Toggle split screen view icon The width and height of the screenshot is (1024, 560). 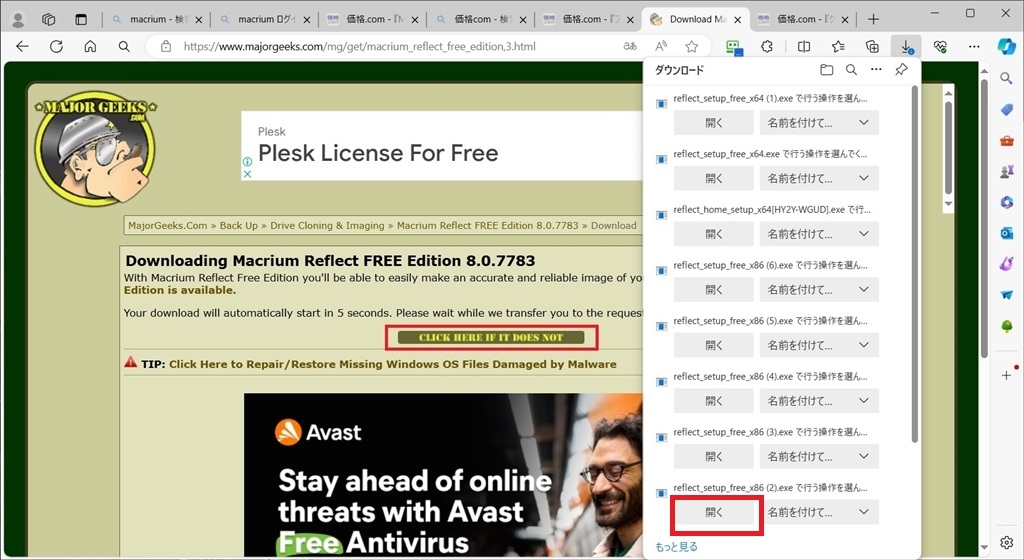pos(804,46)
